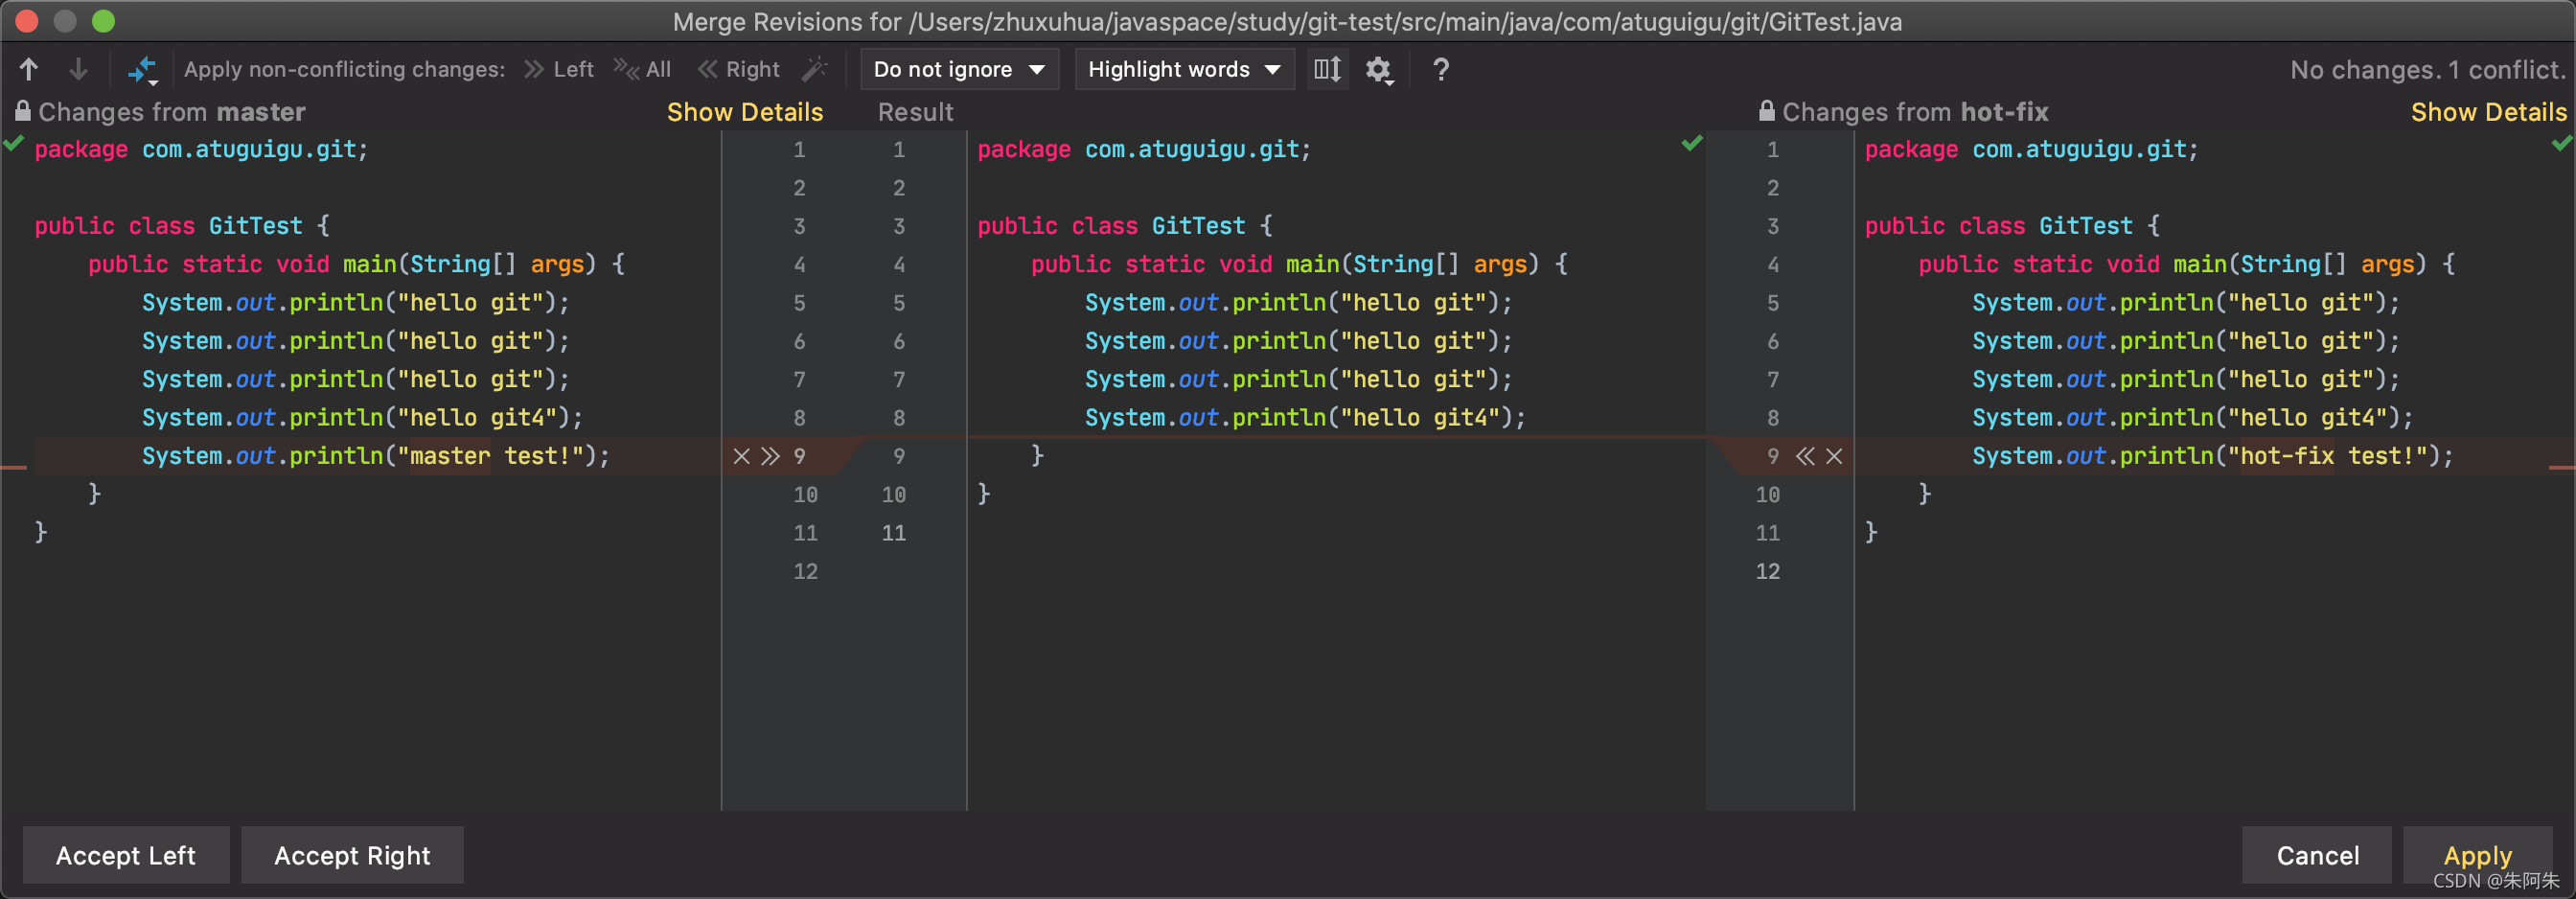Click the green checkmark in left pane
This screenshot has height=899, width=2576.
pos(13,143)
